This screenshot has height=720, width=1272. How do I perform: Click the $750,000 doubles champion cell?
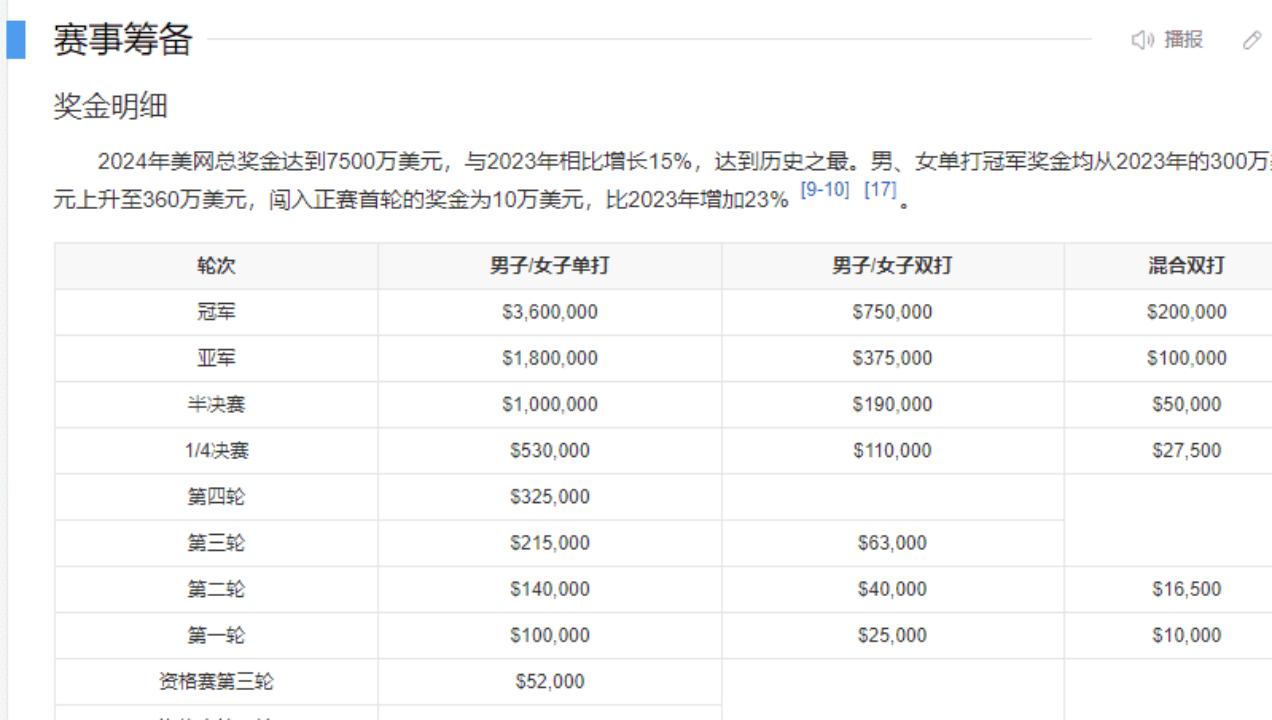tap(892, 312)
